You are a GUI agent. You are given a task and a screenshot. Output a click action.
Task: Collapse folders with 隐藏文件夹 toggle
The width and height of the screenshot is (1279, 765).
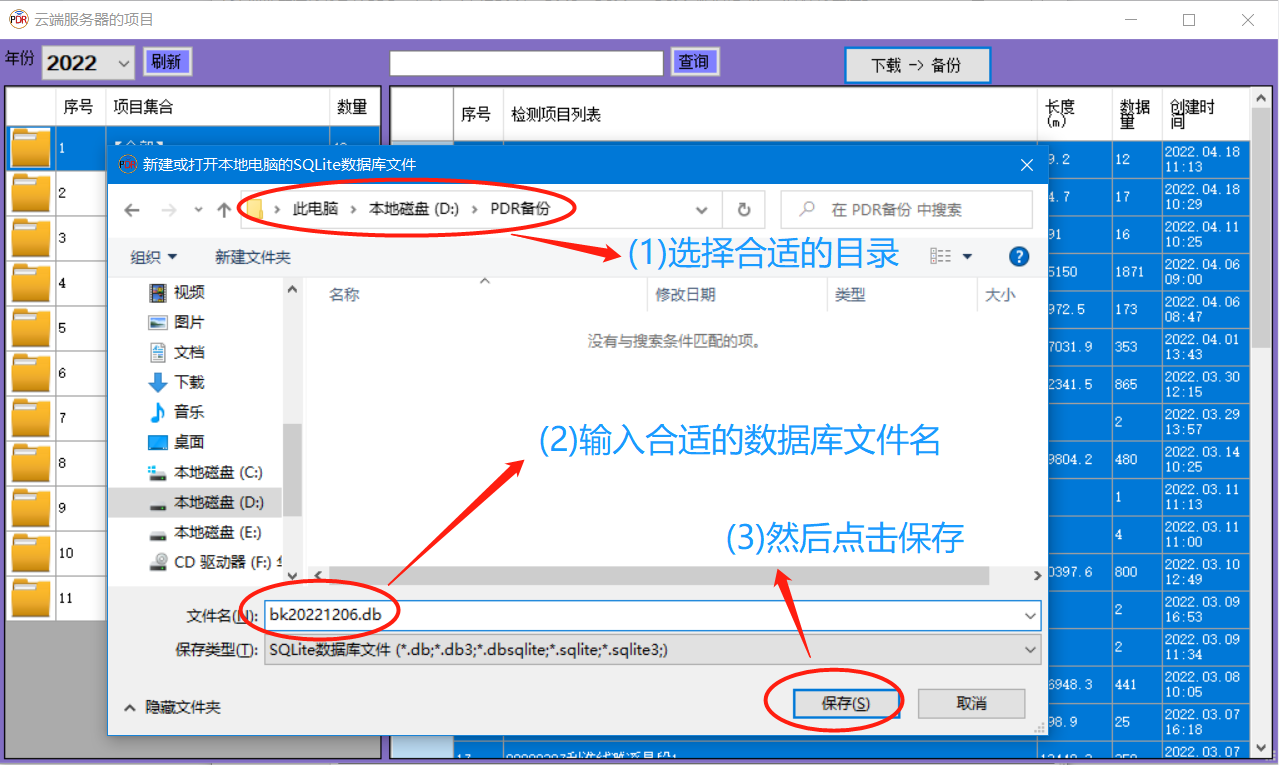(172, 707)
